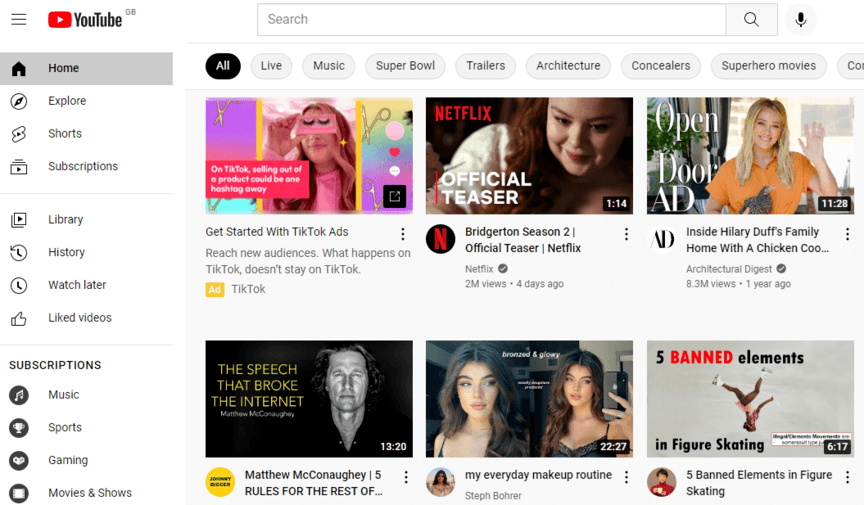Click Steph Bohrer channel name
864x505 pixels.
point(493,496)
